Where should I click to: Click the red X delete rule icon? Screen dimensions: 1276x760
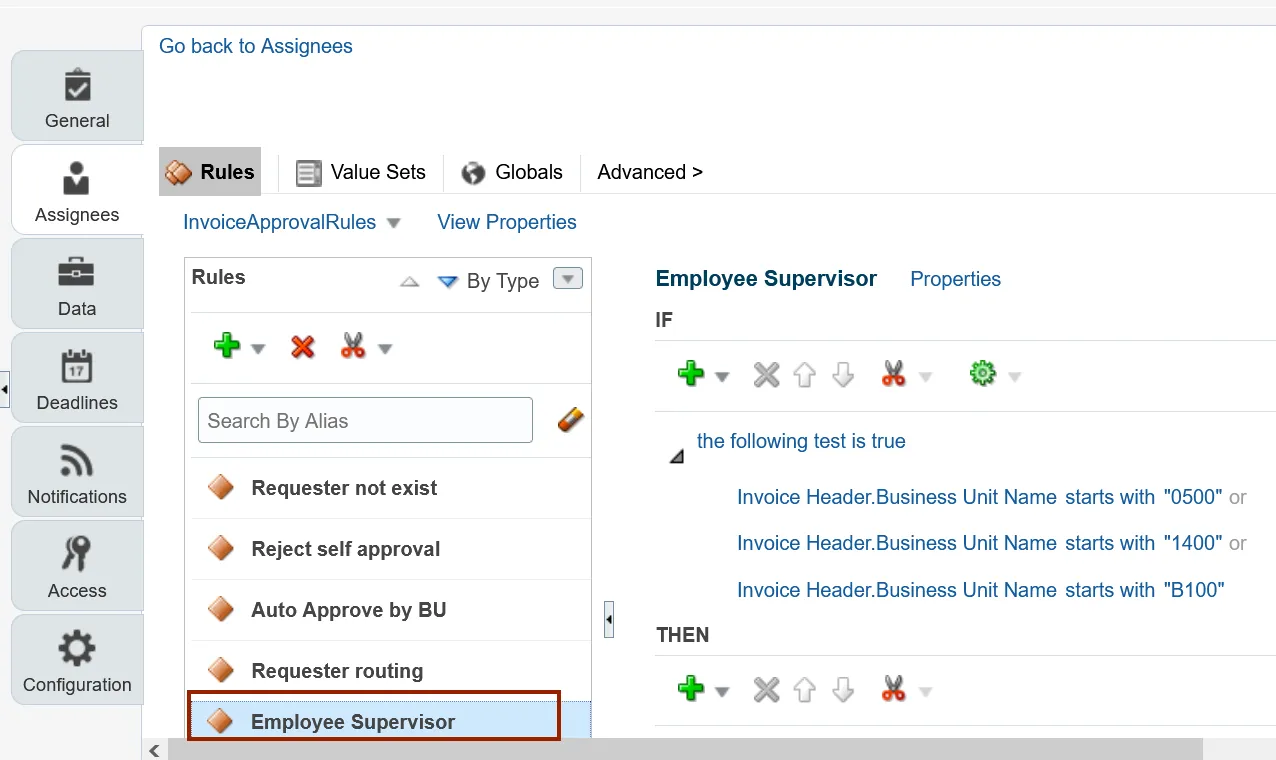(x=302, y=347)
